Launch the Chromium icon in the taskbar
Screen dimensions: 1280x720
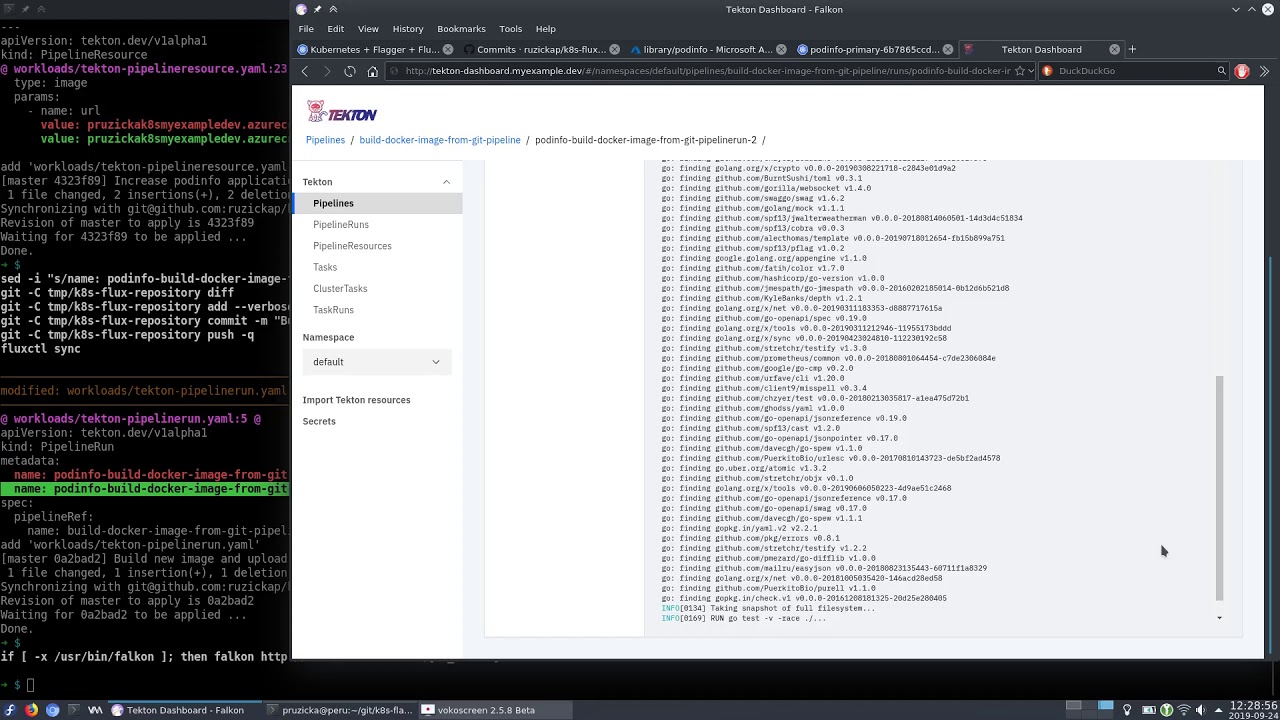(52, 710)
